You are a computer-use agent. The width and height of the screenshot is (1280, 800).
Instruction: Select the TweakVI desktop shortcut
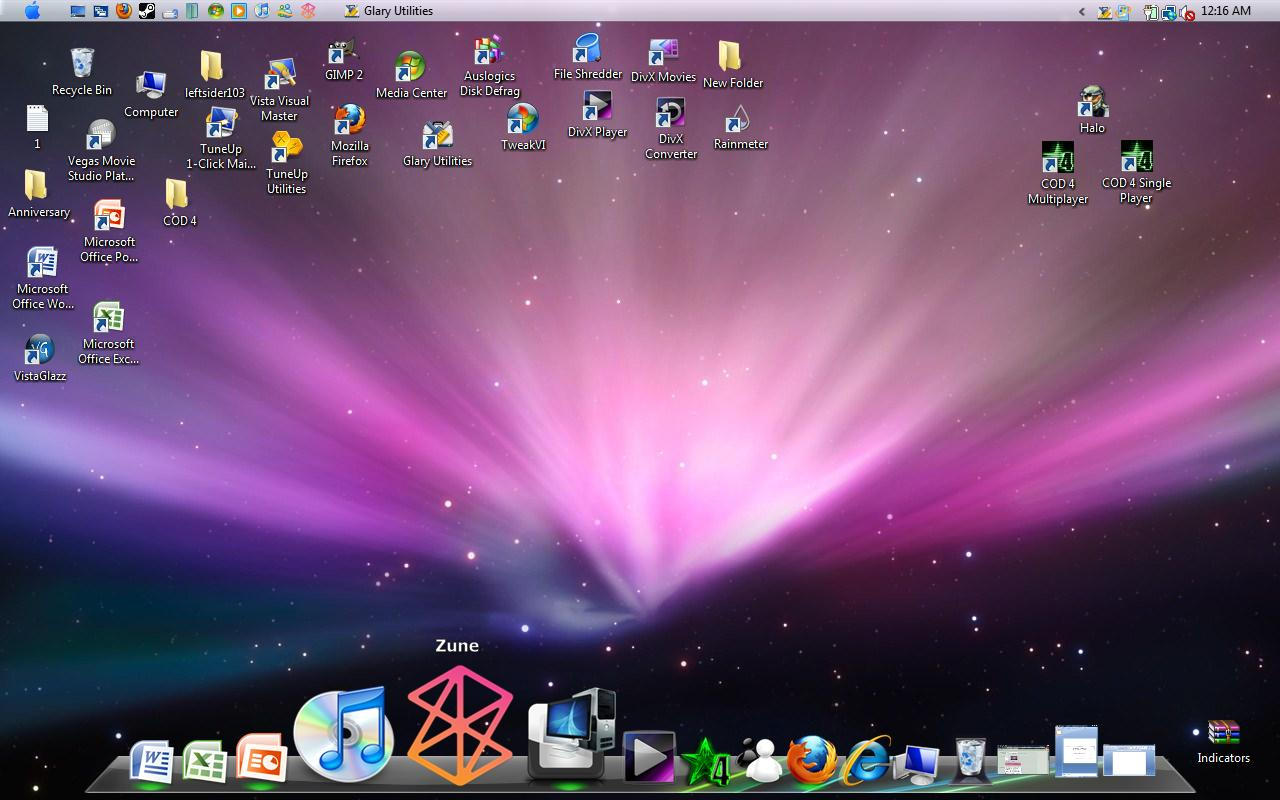pos(523,127)
